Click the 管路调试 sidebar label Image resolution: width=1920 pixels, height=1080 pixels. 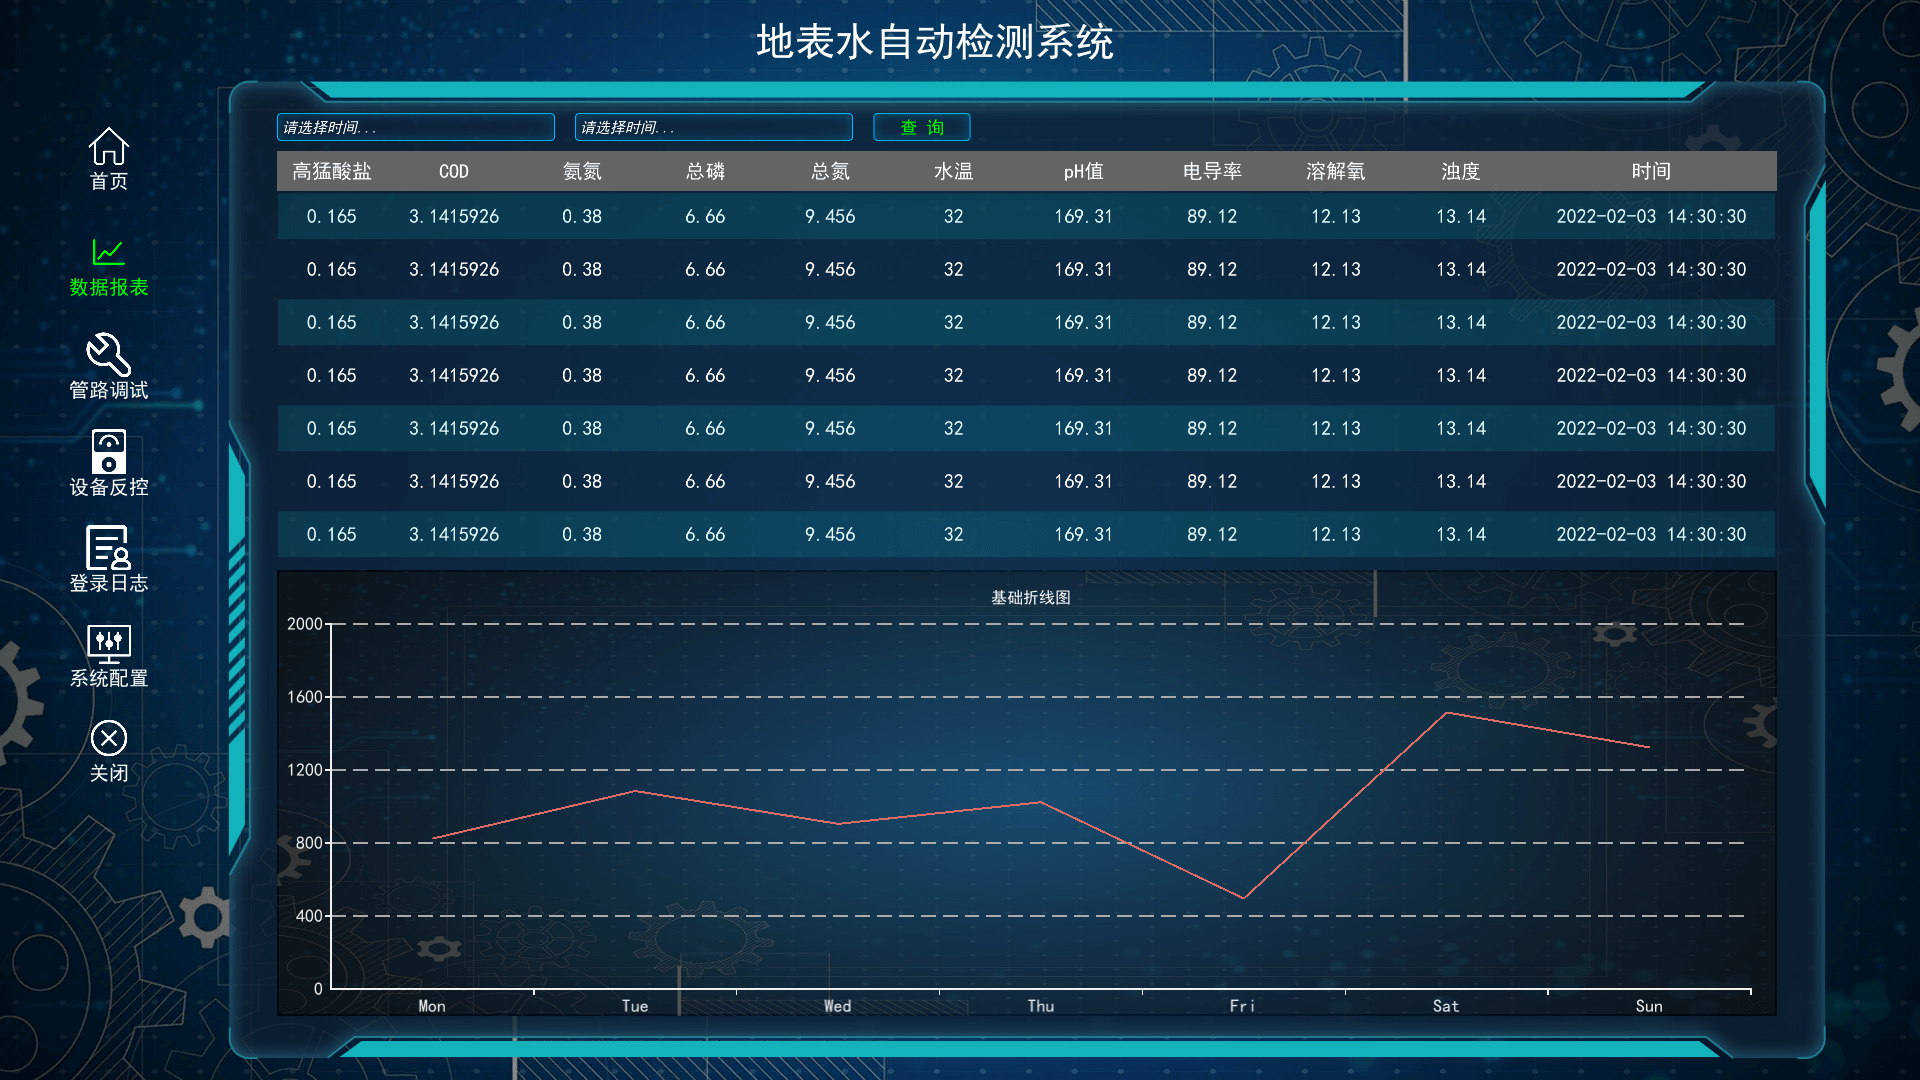(x=109, y=390)
